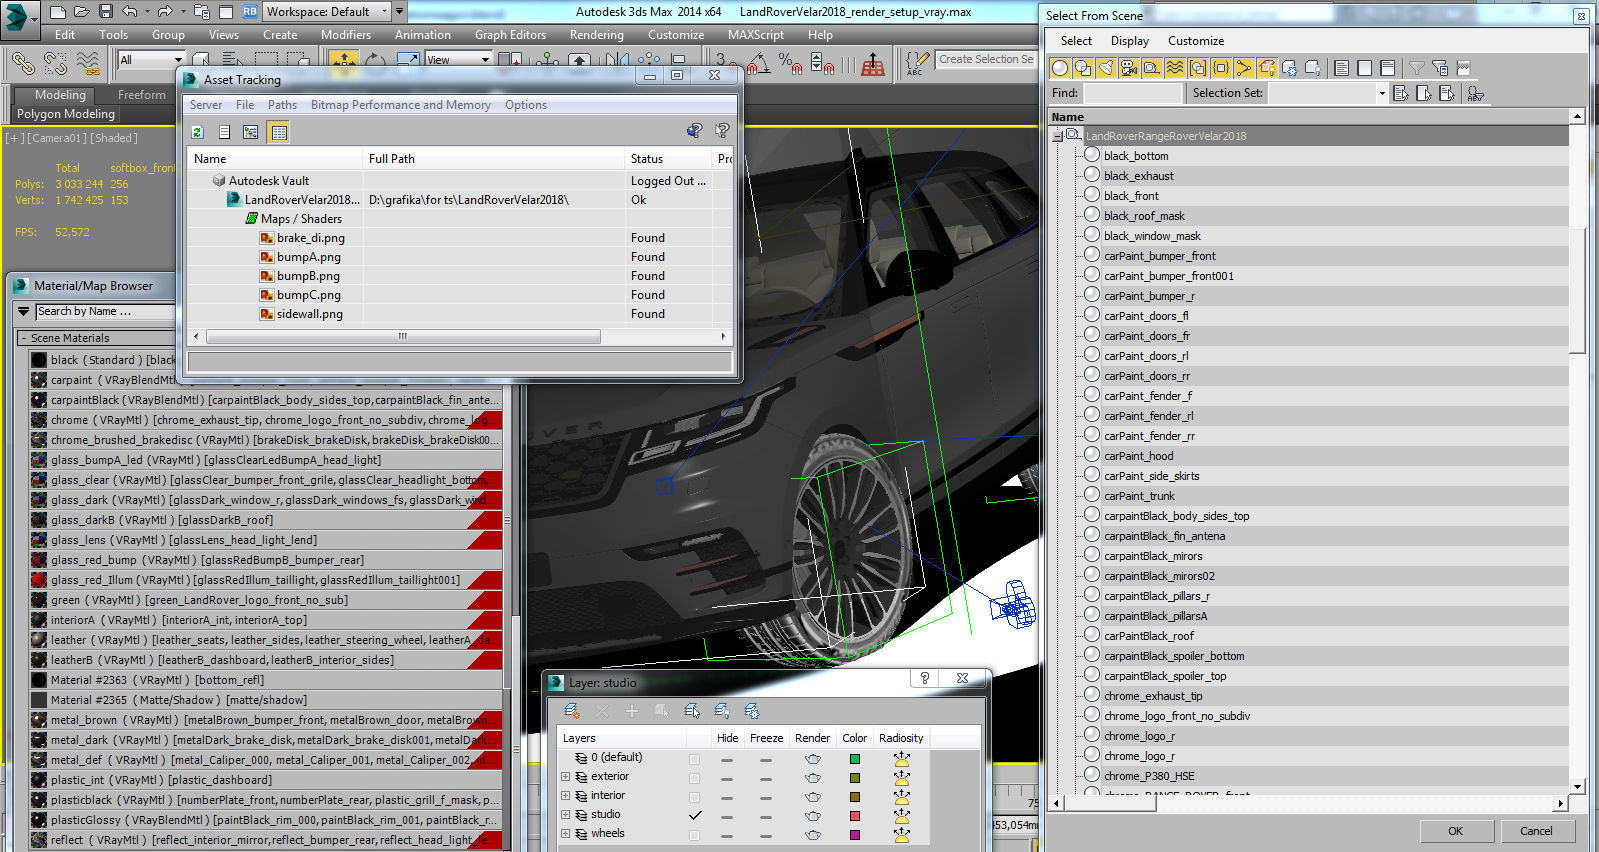The width and height of the screenshot is (1599, 852).
Task: Collapse LandRoverRangeRoverVelar2018 tree node
Action: [1058, 136]
